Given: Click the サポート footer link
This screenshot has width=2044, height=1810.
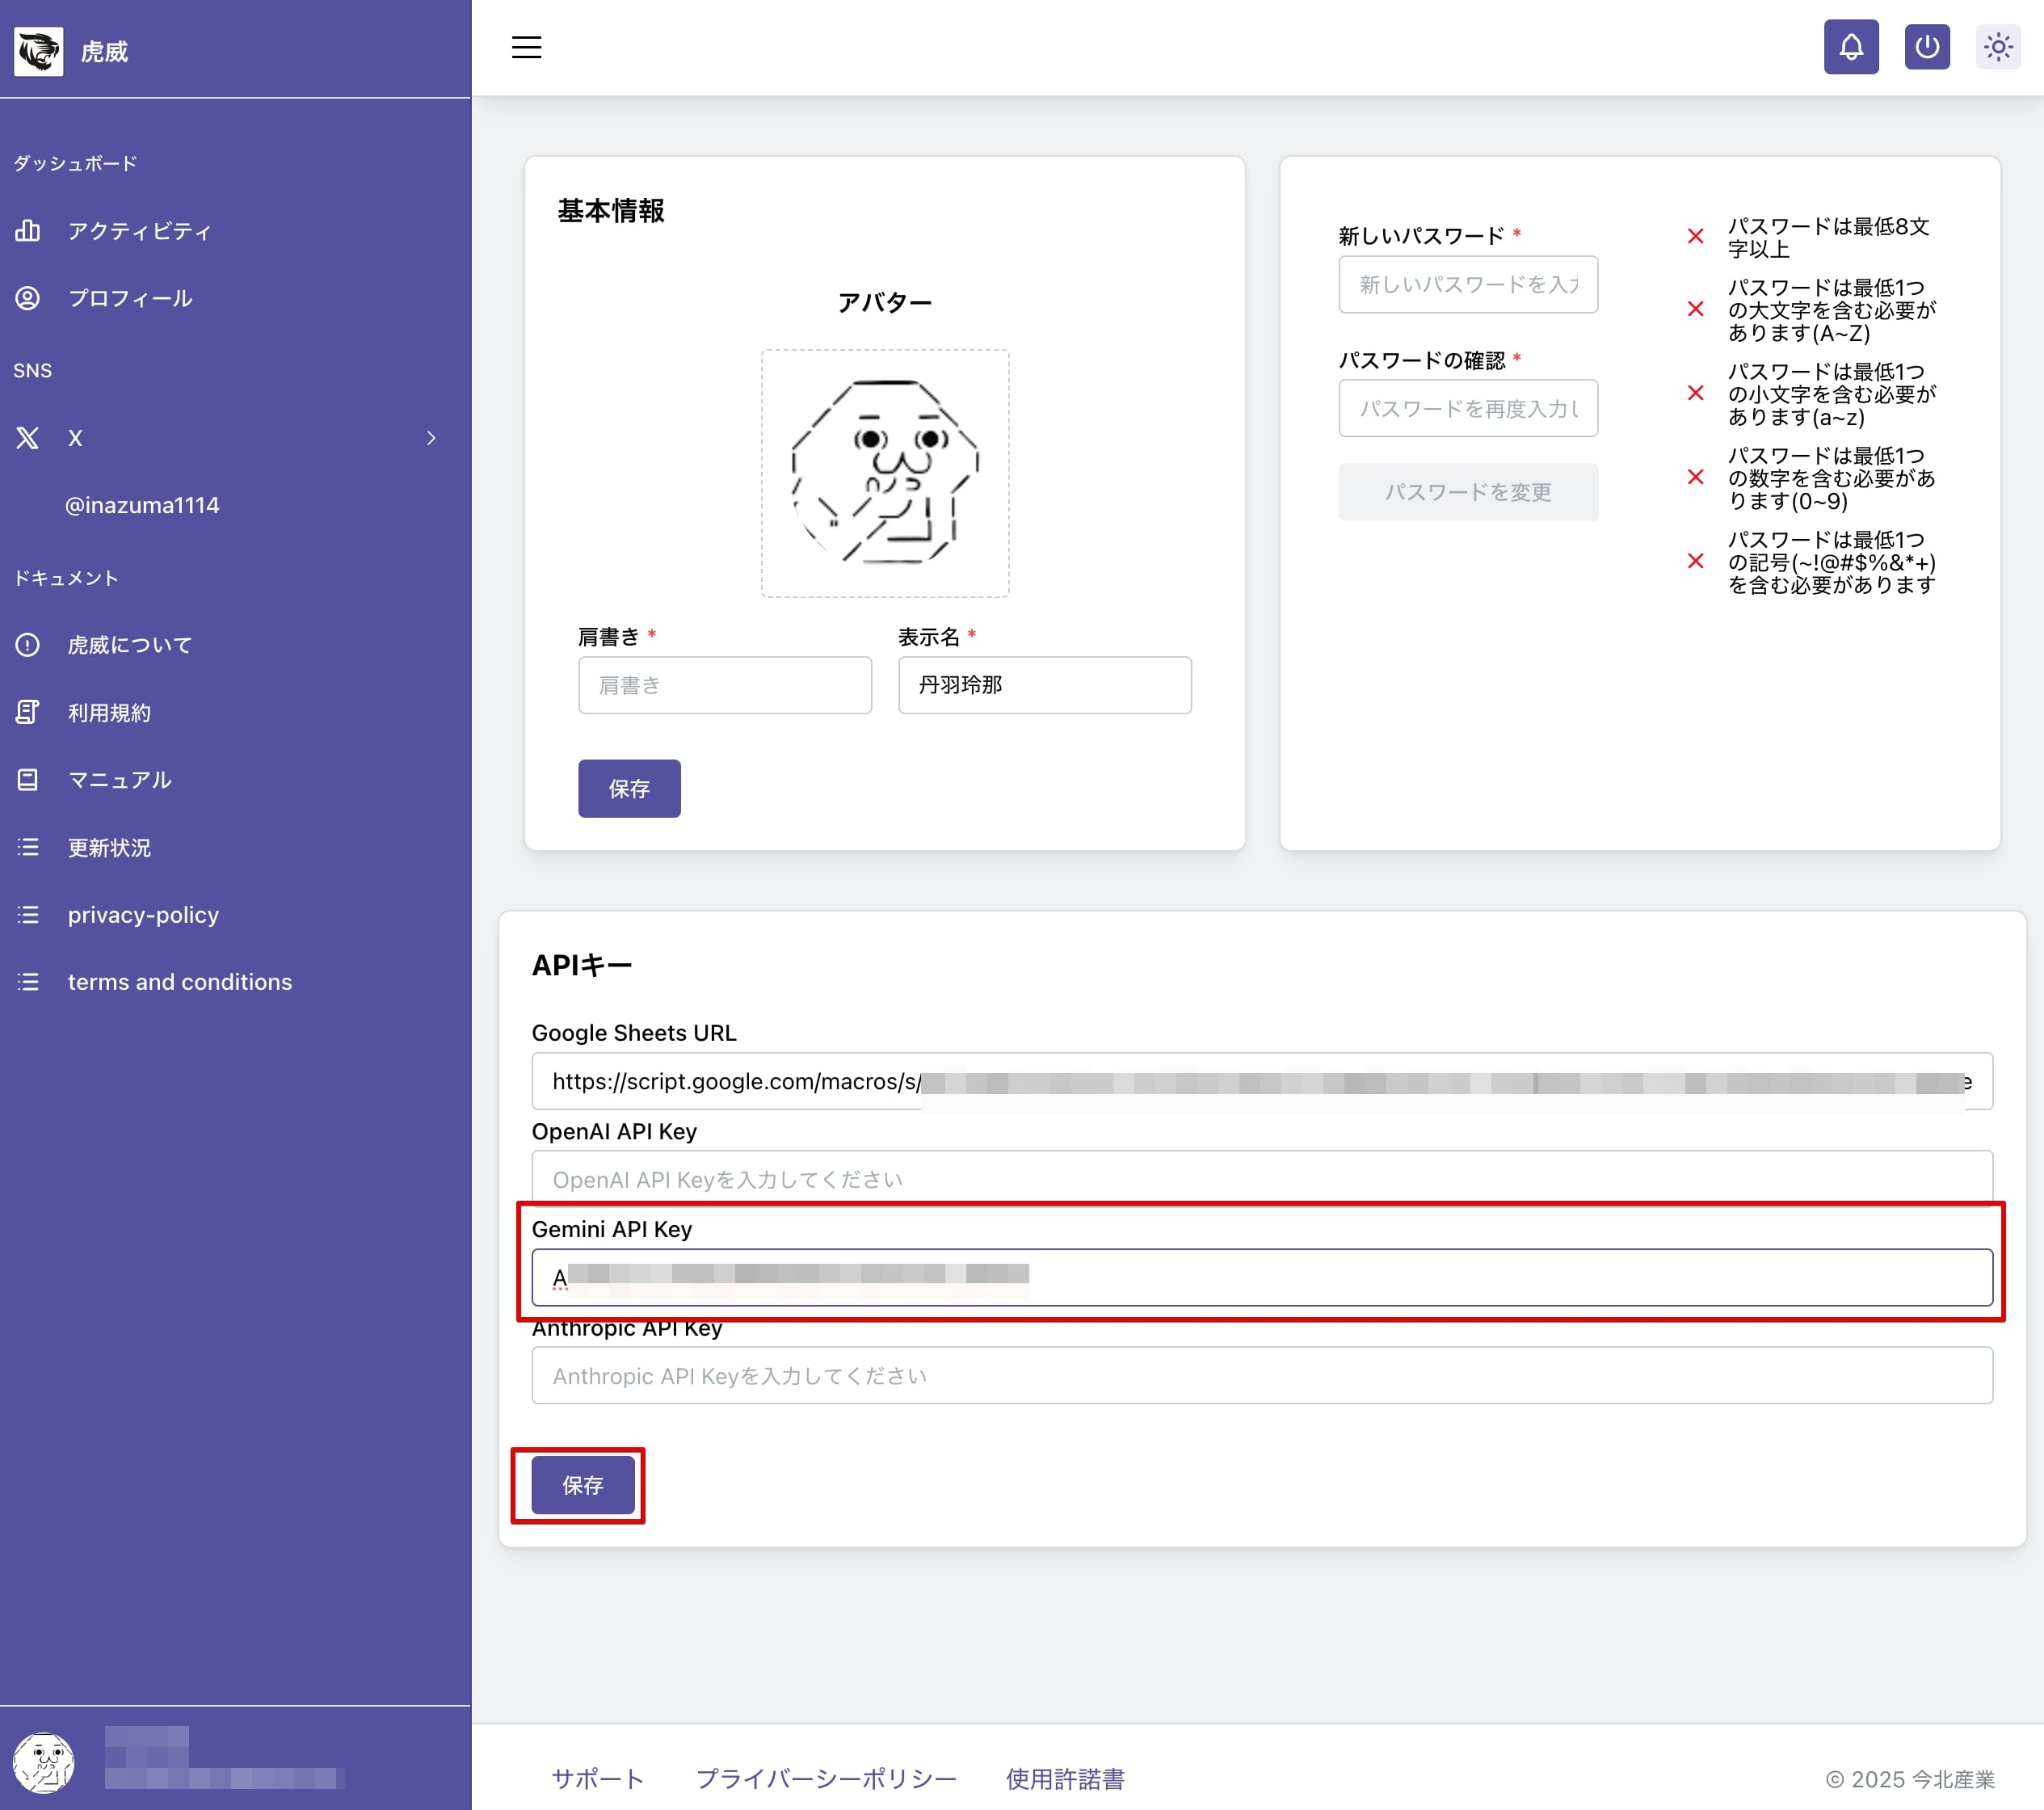Looking at the screenshot, I should (597, 1779).
